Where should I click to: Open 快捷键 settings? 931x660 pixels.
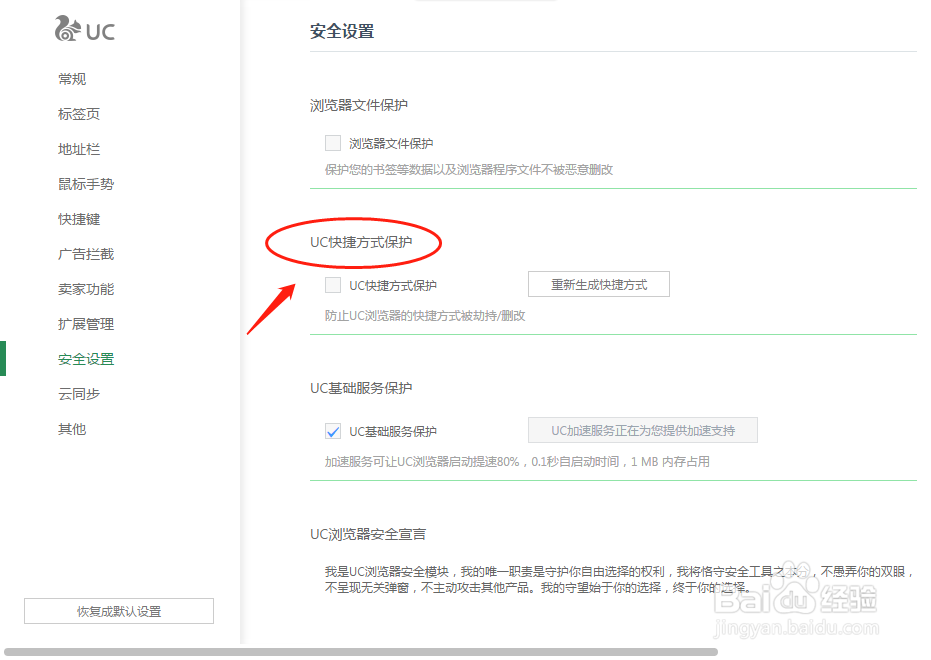click(x=79, y=219)
